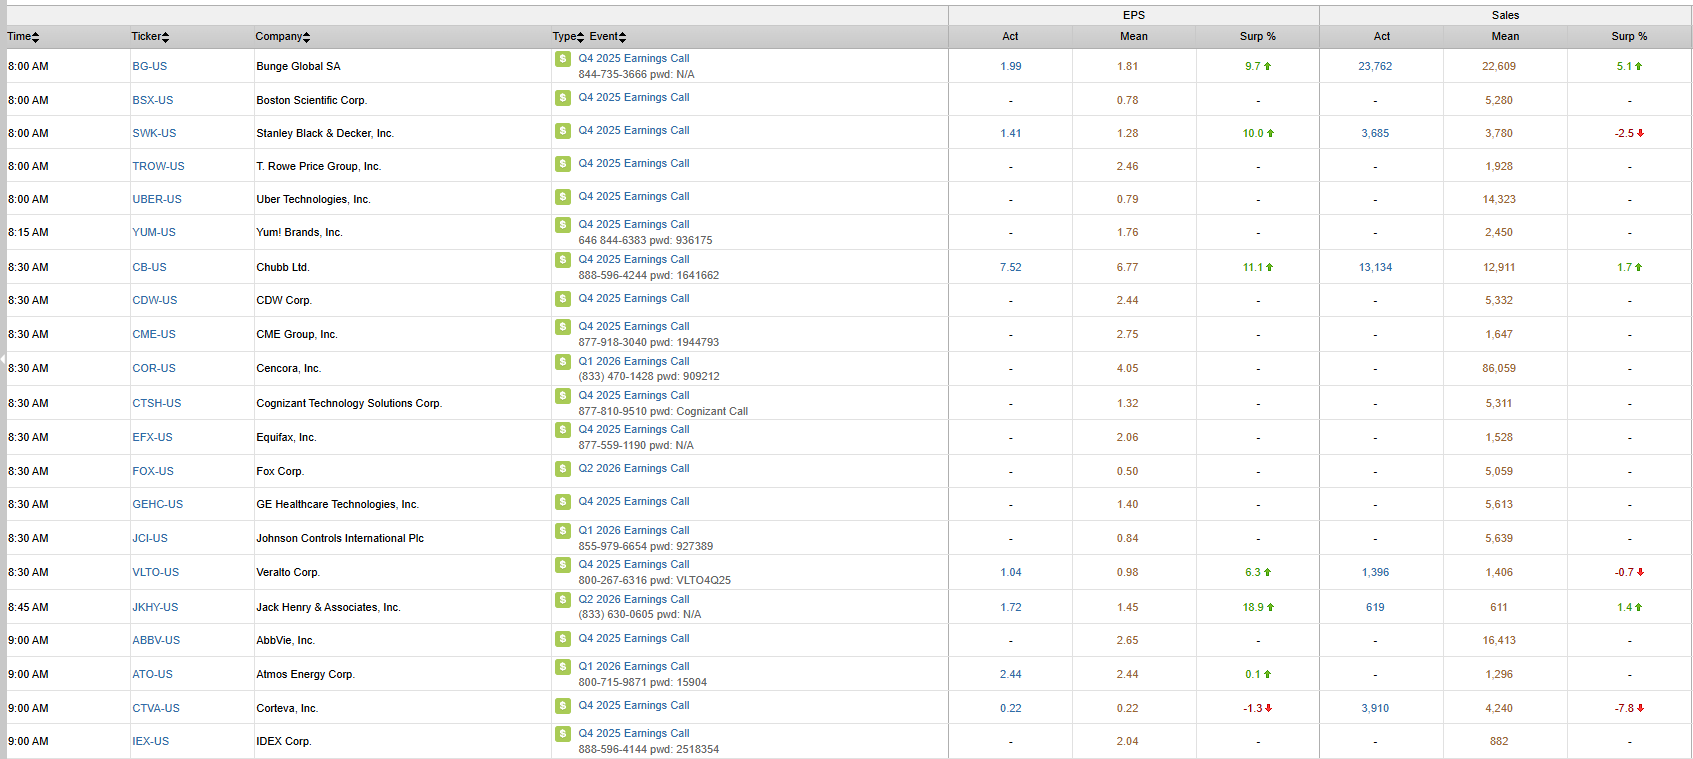Click the green event icon in Corteva row
1693x759 pixels.
(563, 706)
